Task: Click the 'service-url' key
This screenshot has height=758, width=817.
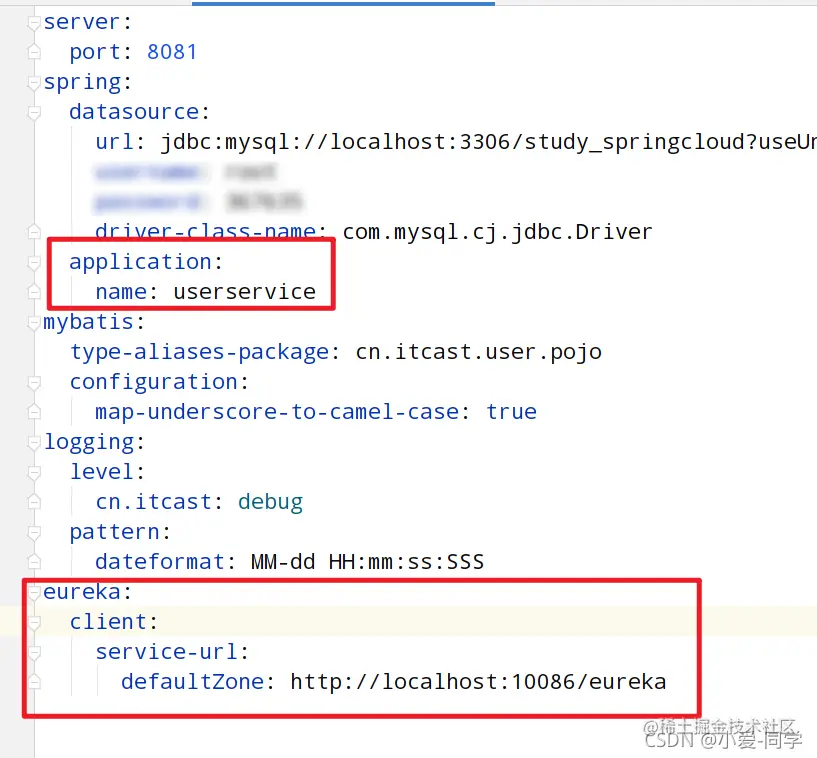Action: (x=166, y=652)
